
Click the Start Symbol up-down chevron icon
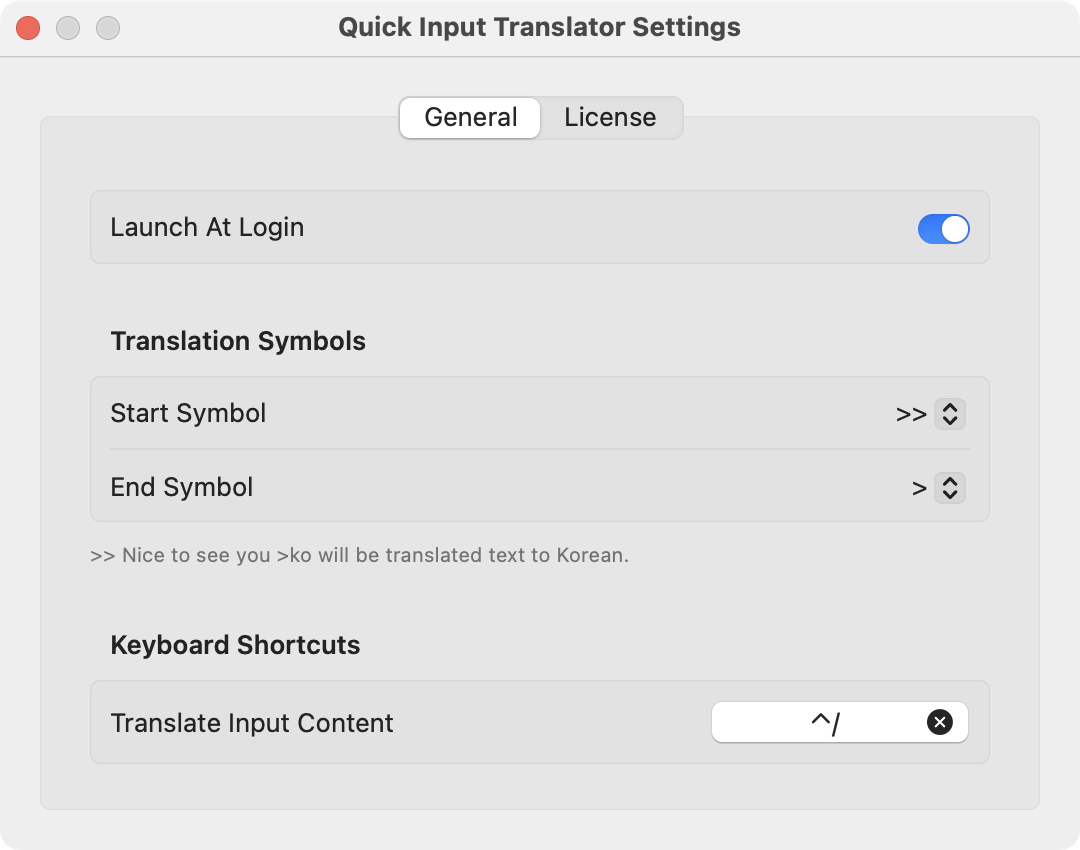(x=950, y=414)
